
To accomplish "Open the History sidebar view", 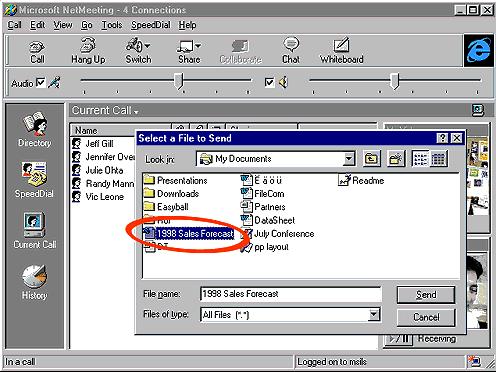I will click(34, 282).
